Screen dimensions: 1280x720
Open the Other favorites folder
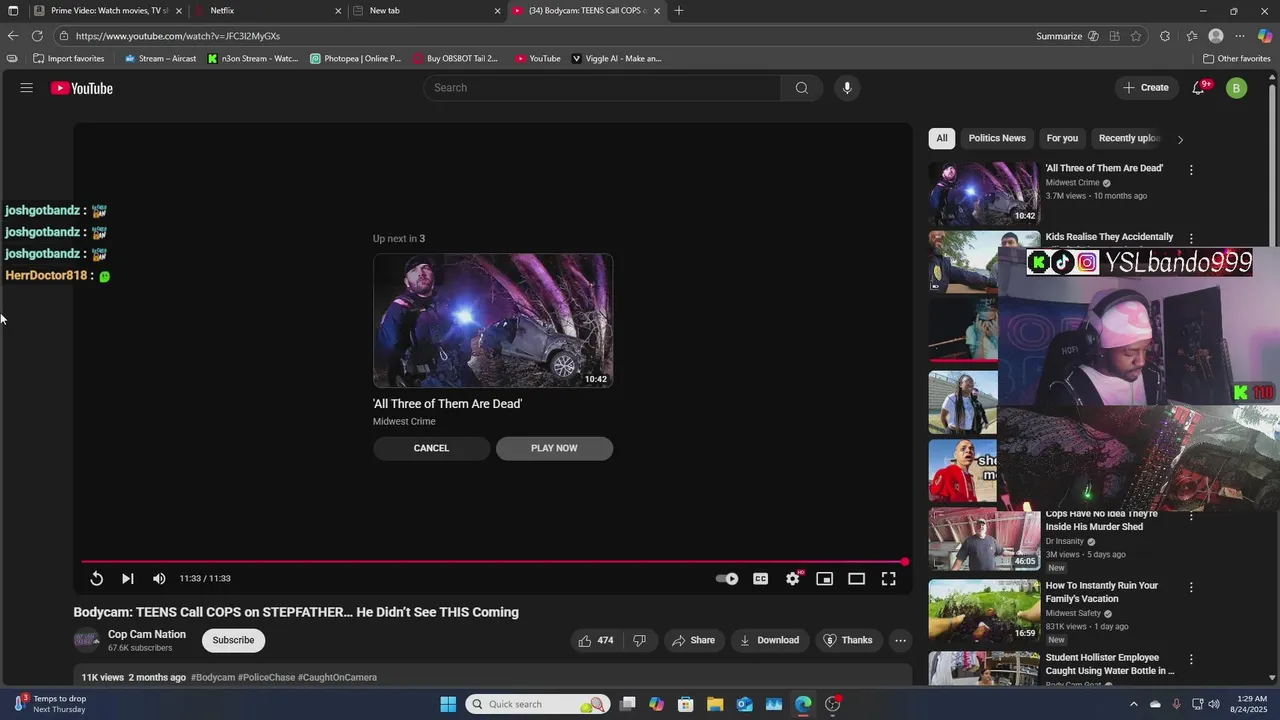(1237, 58)
